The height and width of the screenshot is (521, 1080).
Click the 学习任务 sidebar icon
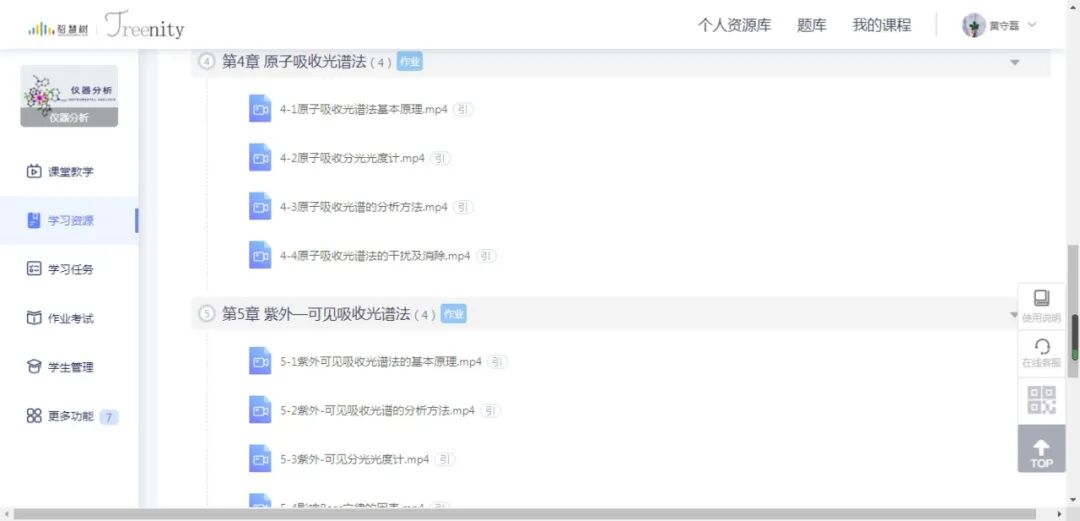click(34, 269)
